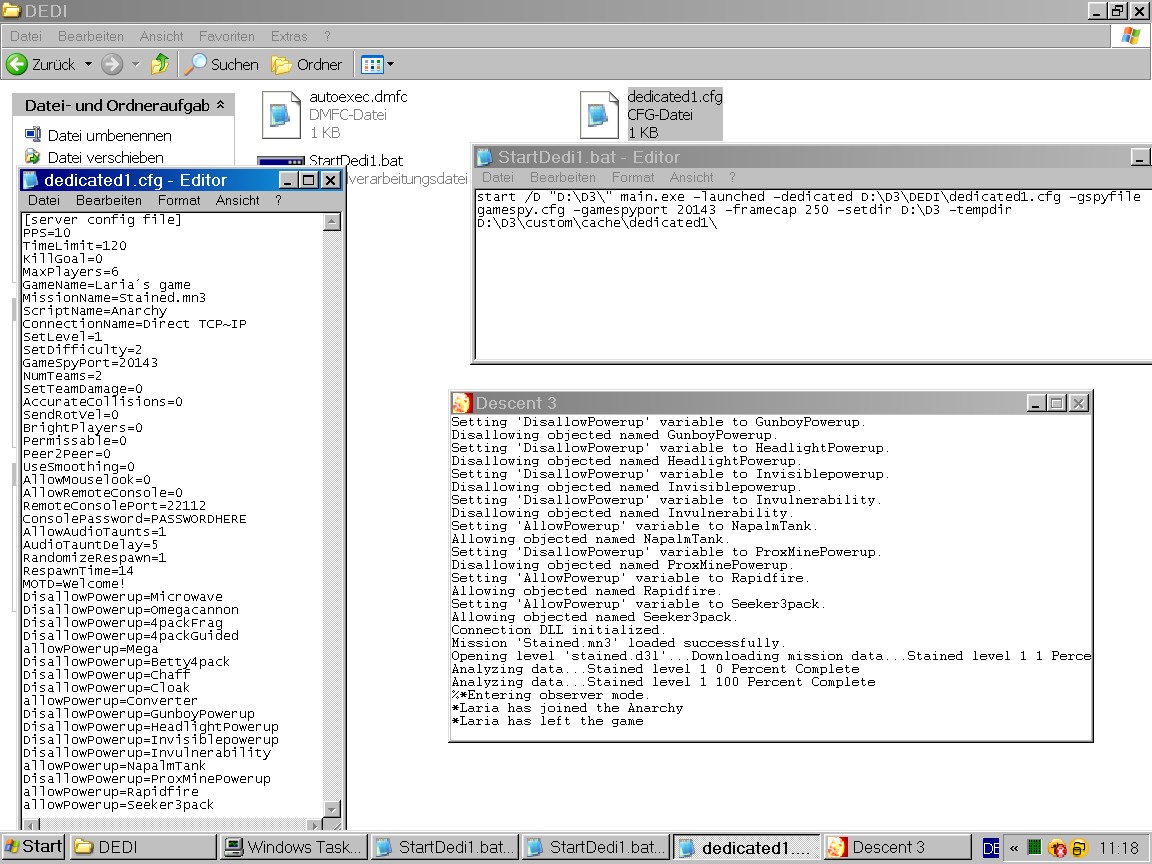Collapse the Datei- und Ordneraufgaben panel
Screen dimensions: 1152x864
click(x=220, y=105)
